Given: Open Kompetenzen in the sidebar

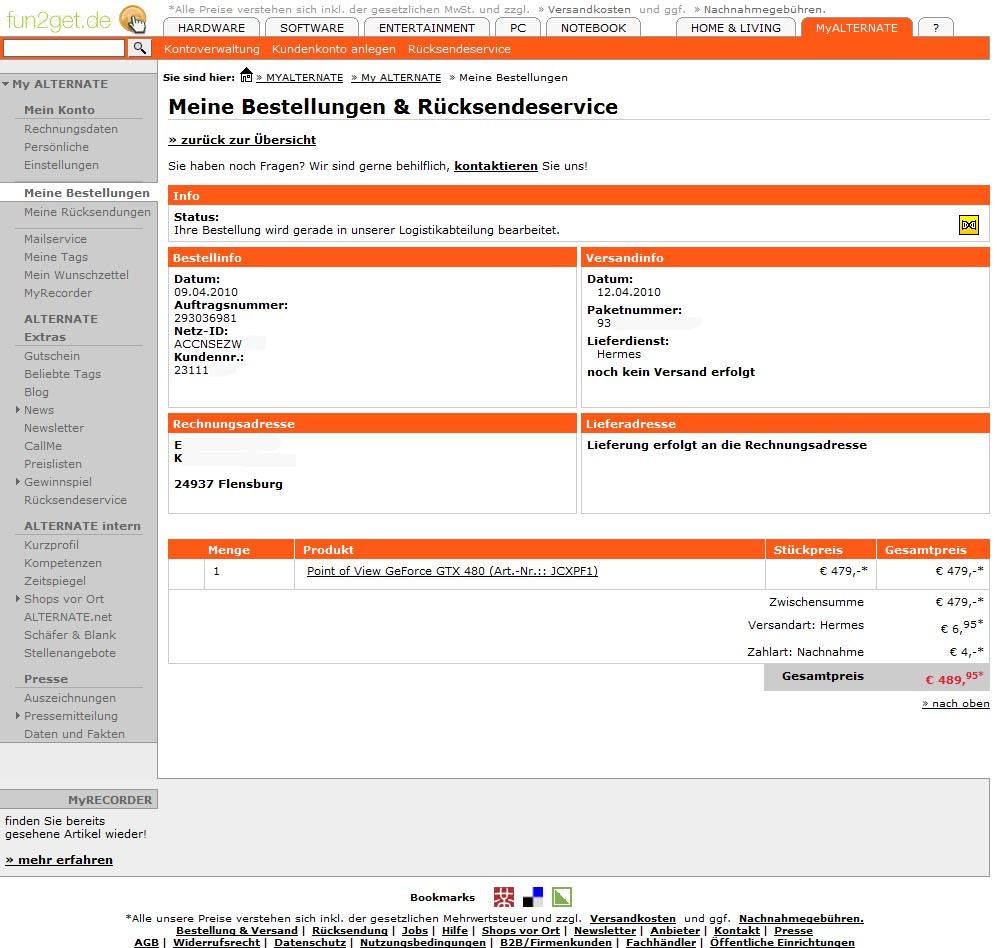Looking at the screenshot, I should click(x=63, y=563).
